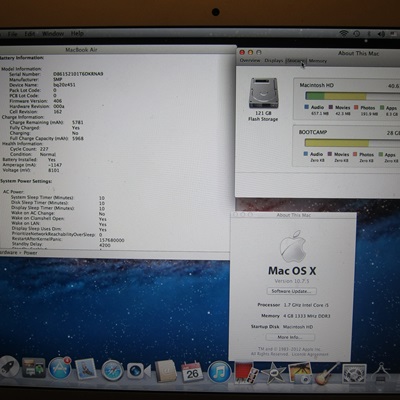Open the iPhoto icon in the Dock
Screen dimensions: 400x400
[x=300, y=373]
